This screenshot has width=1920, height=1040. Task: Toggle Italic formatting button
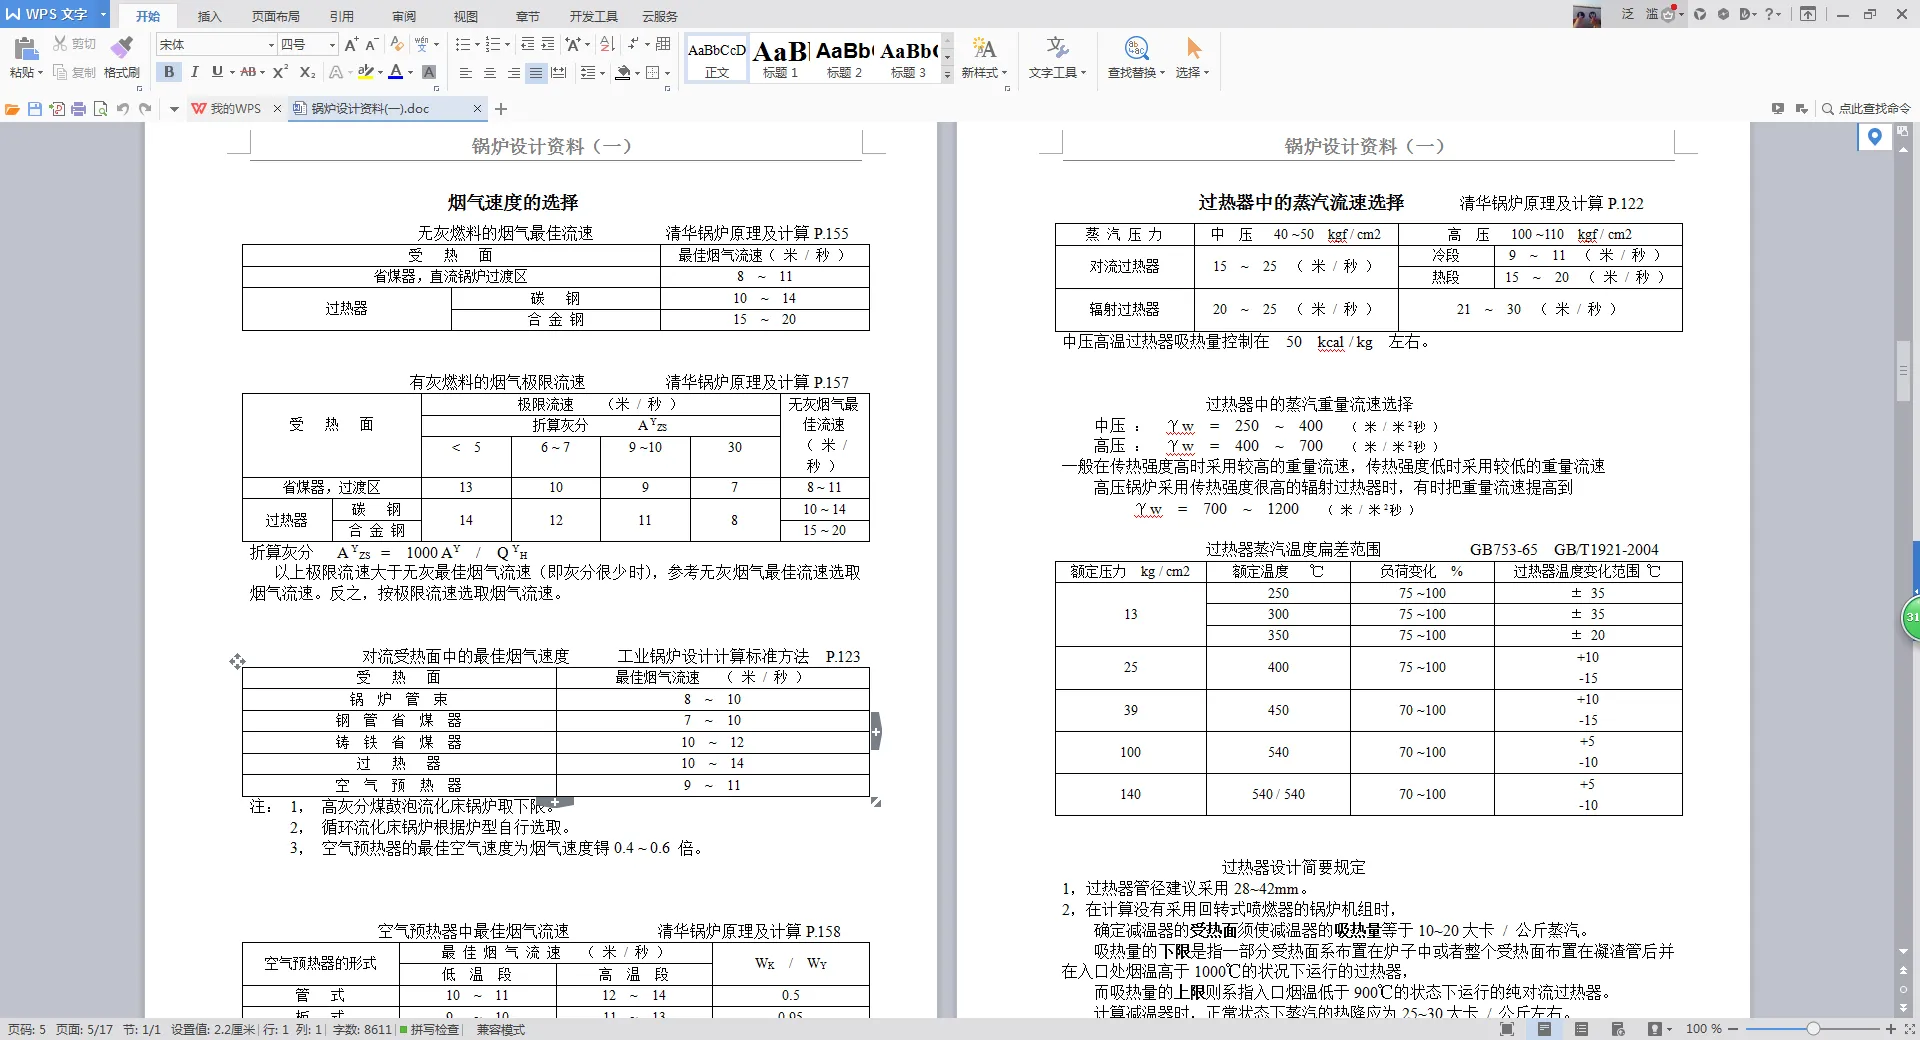pos(194,72)
